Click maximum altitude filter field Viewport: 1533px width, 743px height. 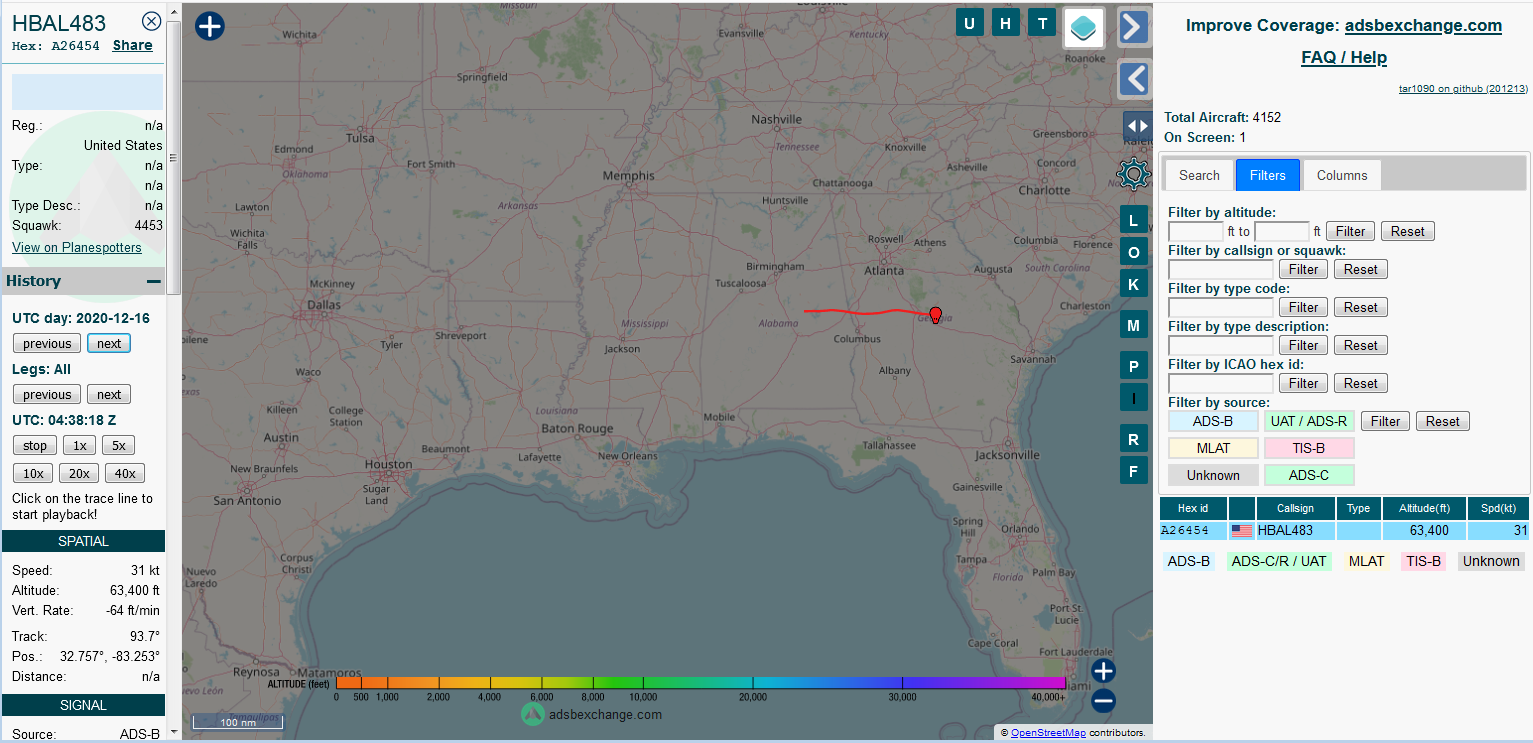coord(1282,231)
